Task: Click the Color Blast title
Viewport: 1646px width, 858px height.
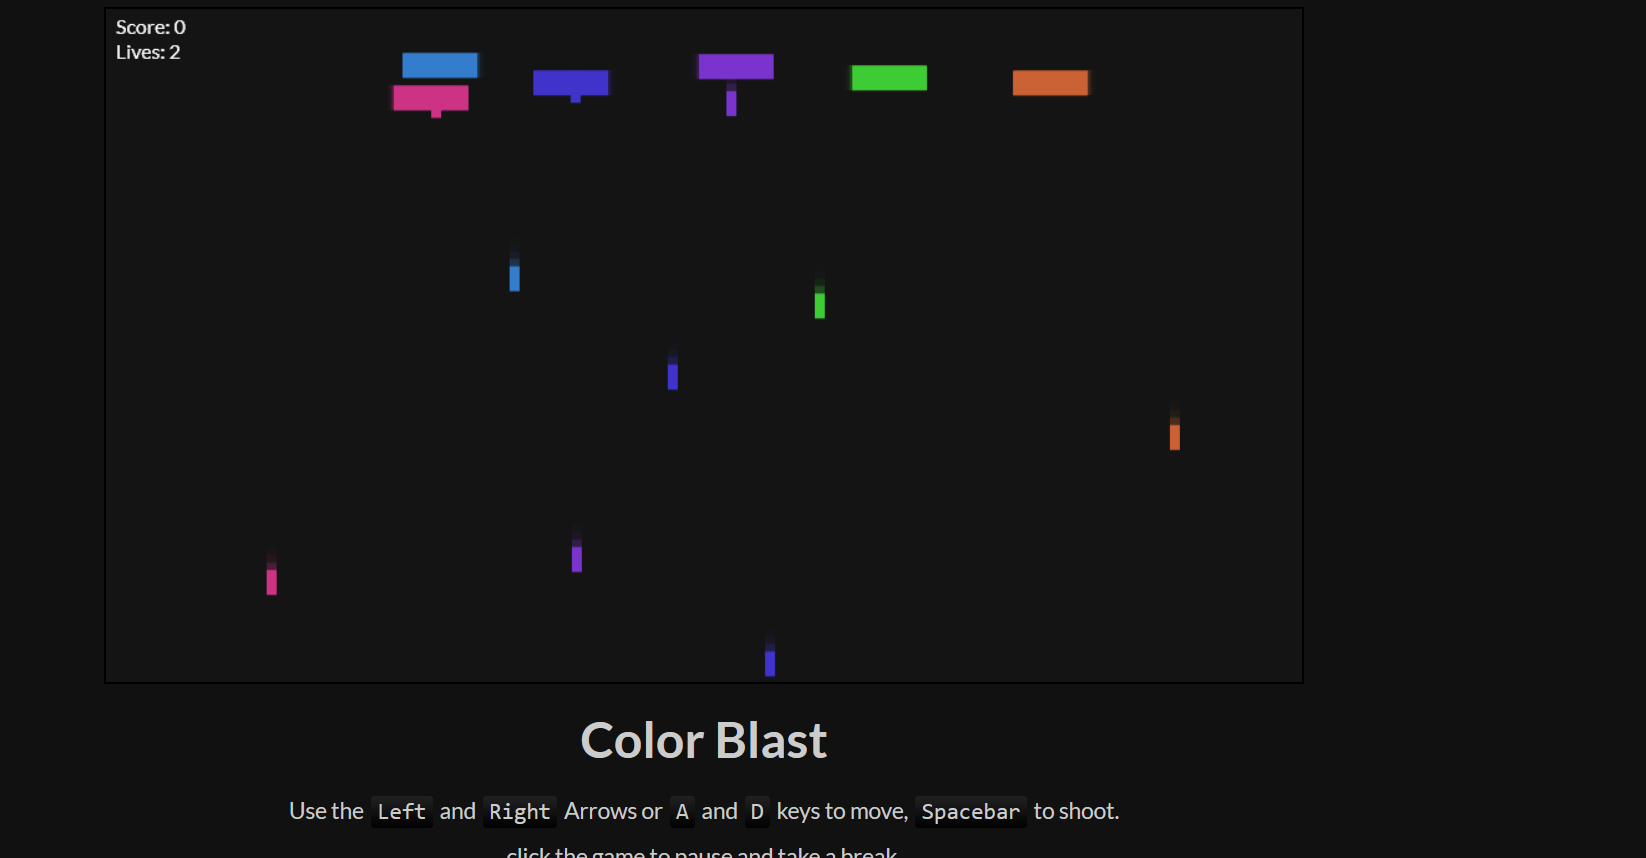Action: 704,741
